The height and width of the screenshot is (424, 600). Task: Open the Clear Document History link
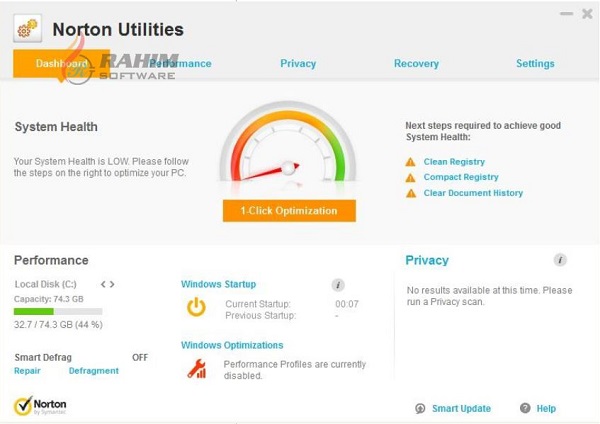pyautogui.click(x=473, y=193)
